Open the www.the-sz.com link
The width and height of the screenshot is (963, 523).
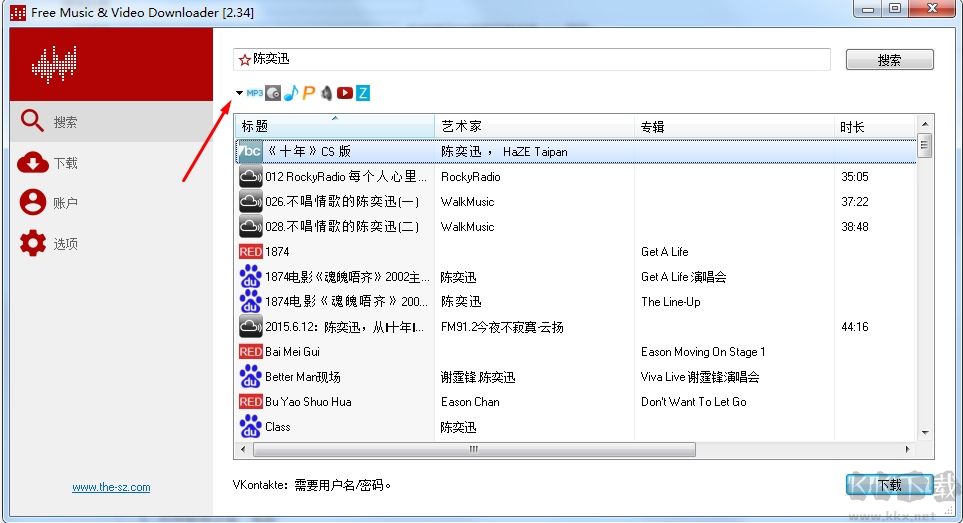111,487
